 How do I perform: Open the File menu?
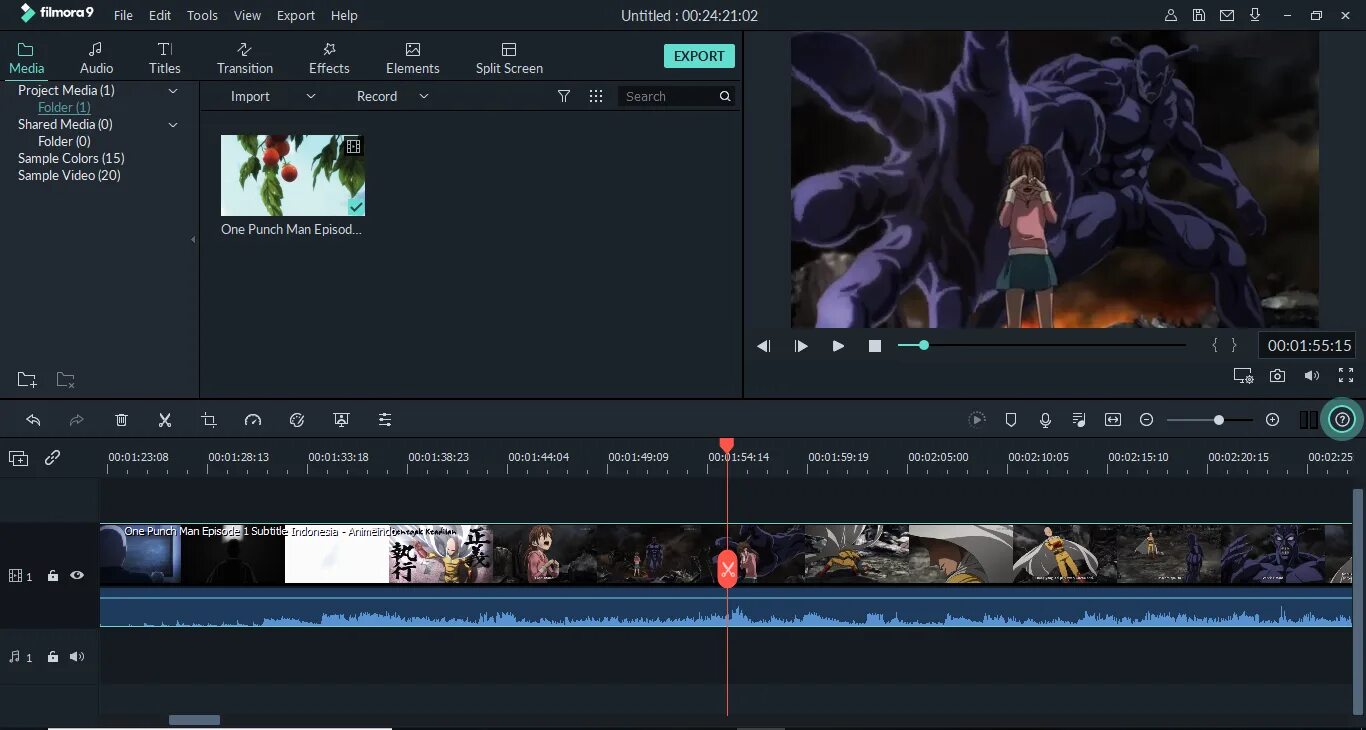(x=123, y=16)
